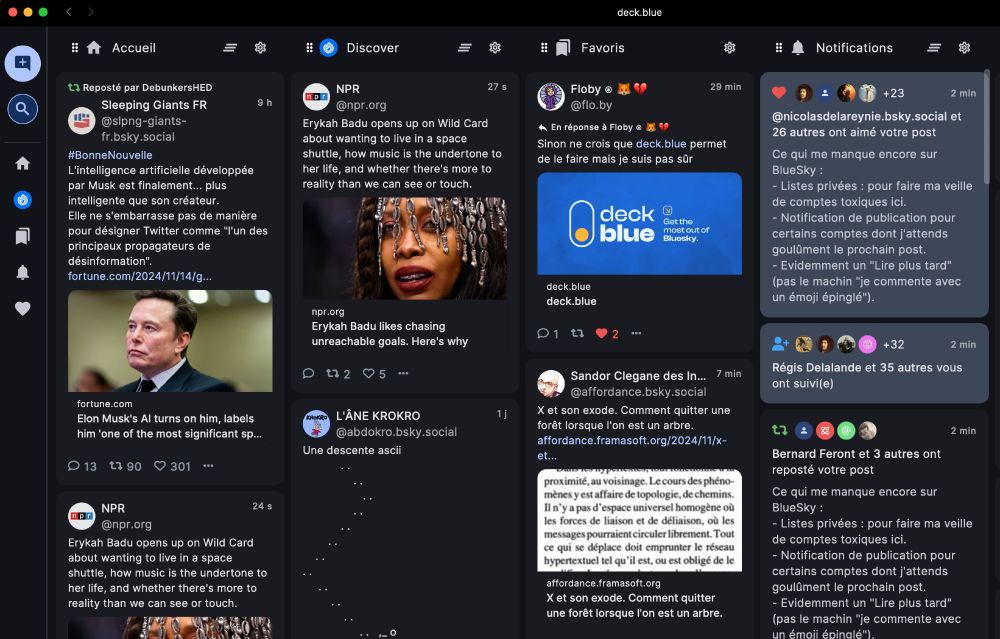Go to Home via sidebar icon
1000x639 pixels.
point(22,163)
